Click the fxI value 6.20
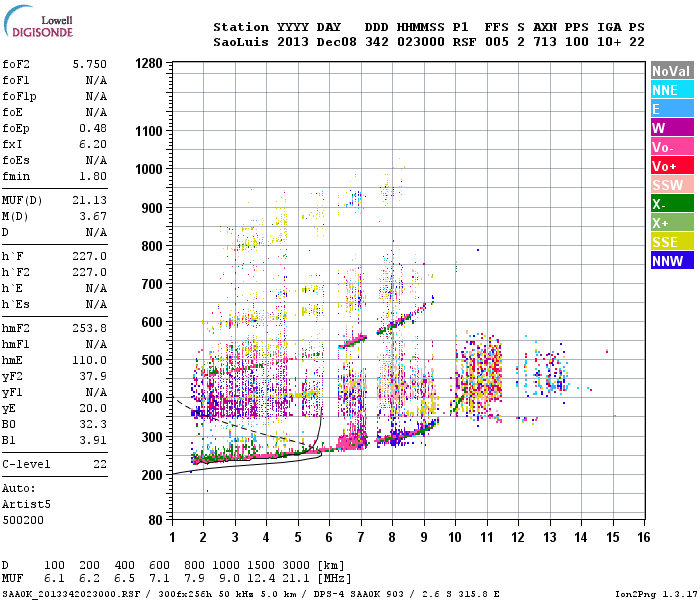The image size is (700, 600). pyautogui.click(x=93, y=144)
